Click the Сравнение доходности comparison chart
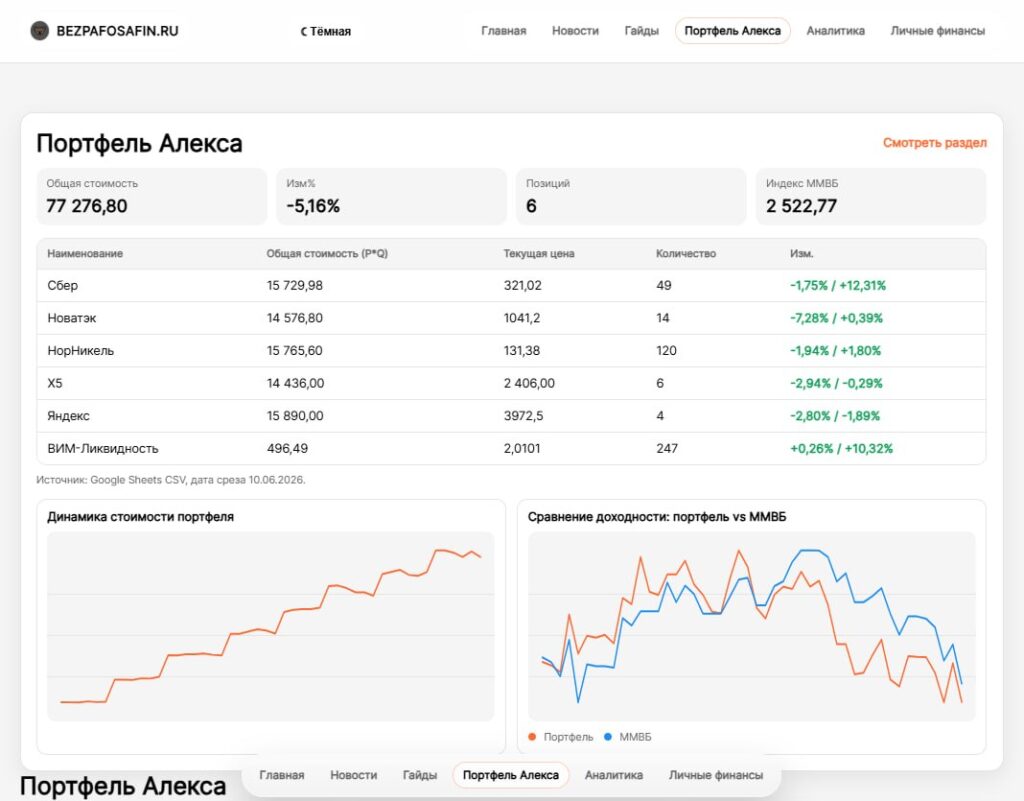The height and width of the screenshot is (801, 1024). pyautogui.click(x=752, y=626)
